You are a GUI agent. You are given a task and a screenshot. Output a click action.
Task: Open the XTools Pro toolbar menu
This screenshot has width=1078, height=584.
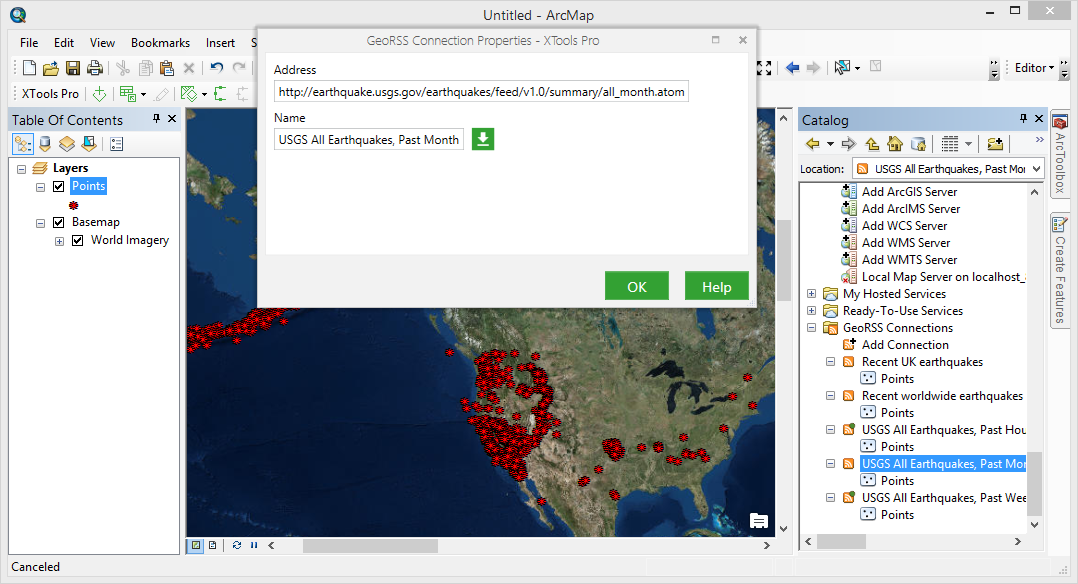(x=50, y=94)
